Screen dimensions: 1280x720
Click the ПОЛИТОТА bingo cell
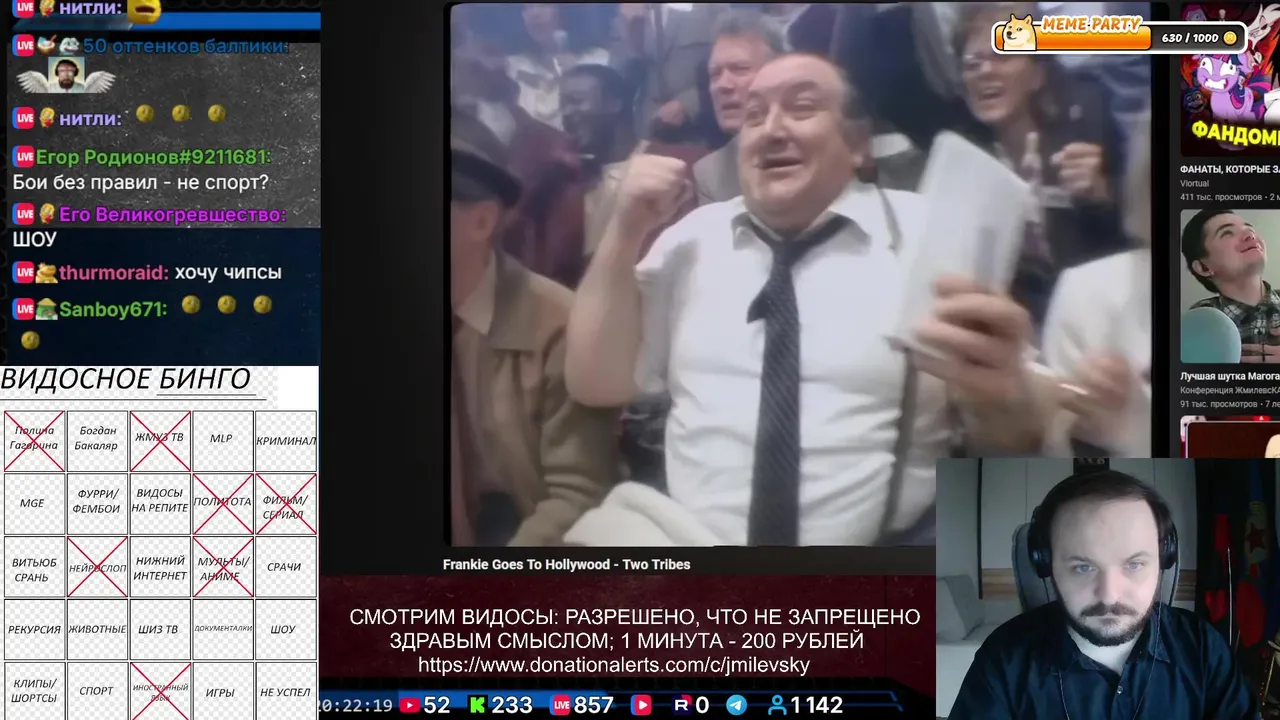(x=222, y=503)
